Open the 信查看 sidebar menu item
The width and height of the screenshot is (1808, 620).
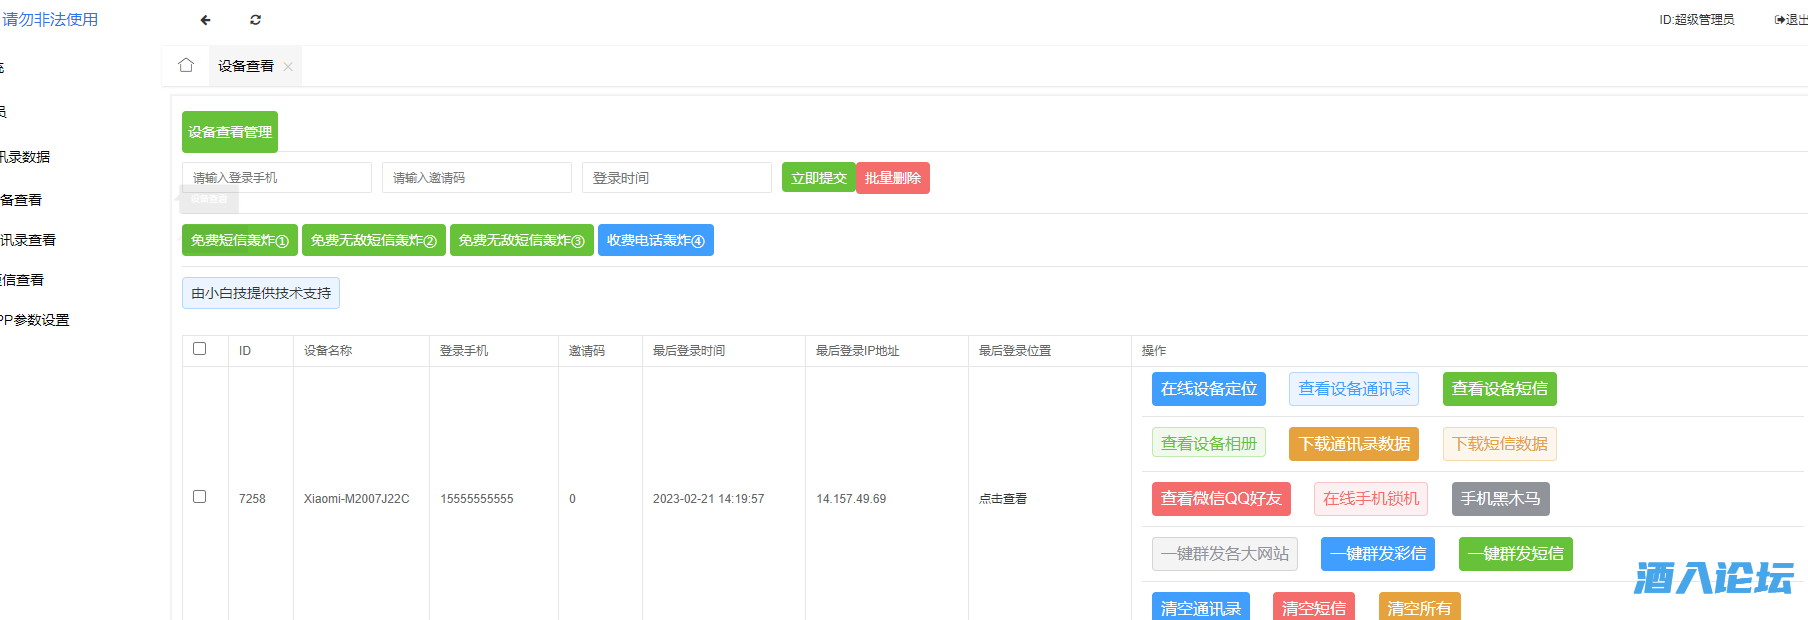click(22, 280)
